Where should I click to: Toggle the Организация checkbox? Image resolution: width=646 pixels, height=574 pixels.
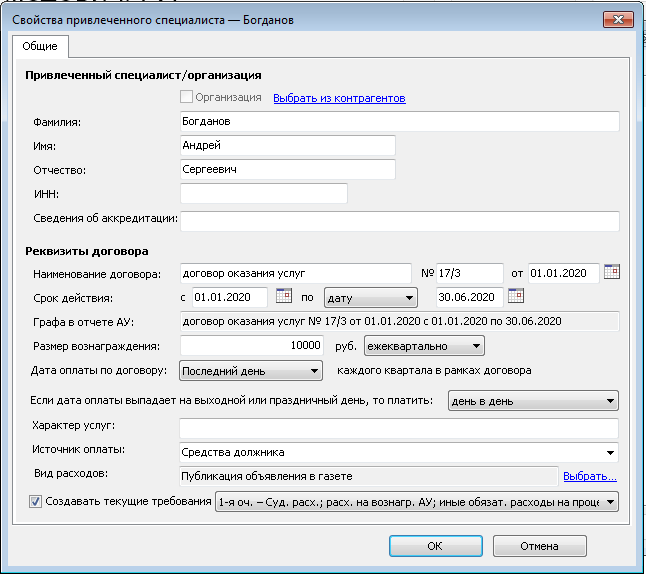point(185,98)
